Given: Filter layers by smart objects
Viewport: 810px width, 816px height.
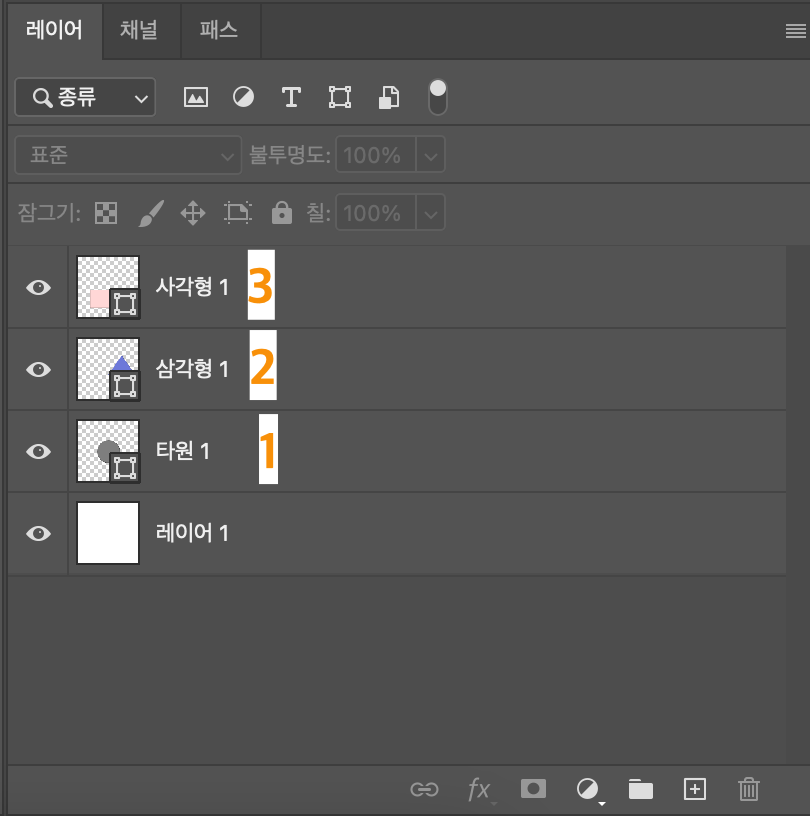Looking at the screenshot, I should click(387, 97).
